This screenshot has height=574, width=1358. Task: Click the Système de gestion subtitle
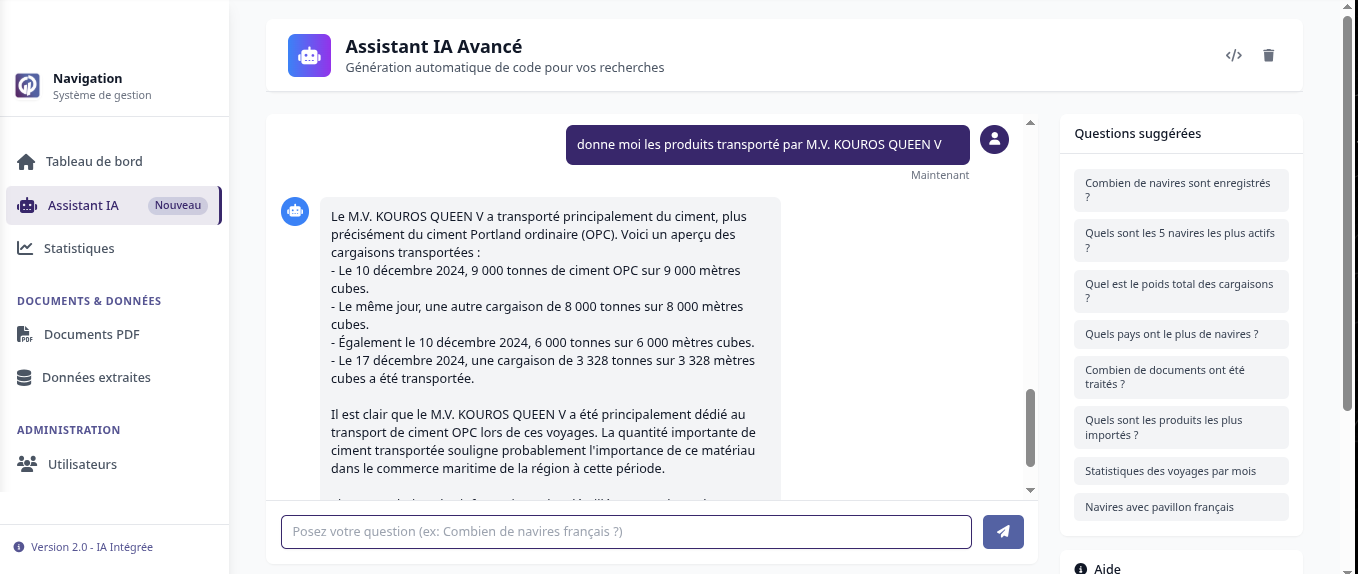click(x=102, y=96)
